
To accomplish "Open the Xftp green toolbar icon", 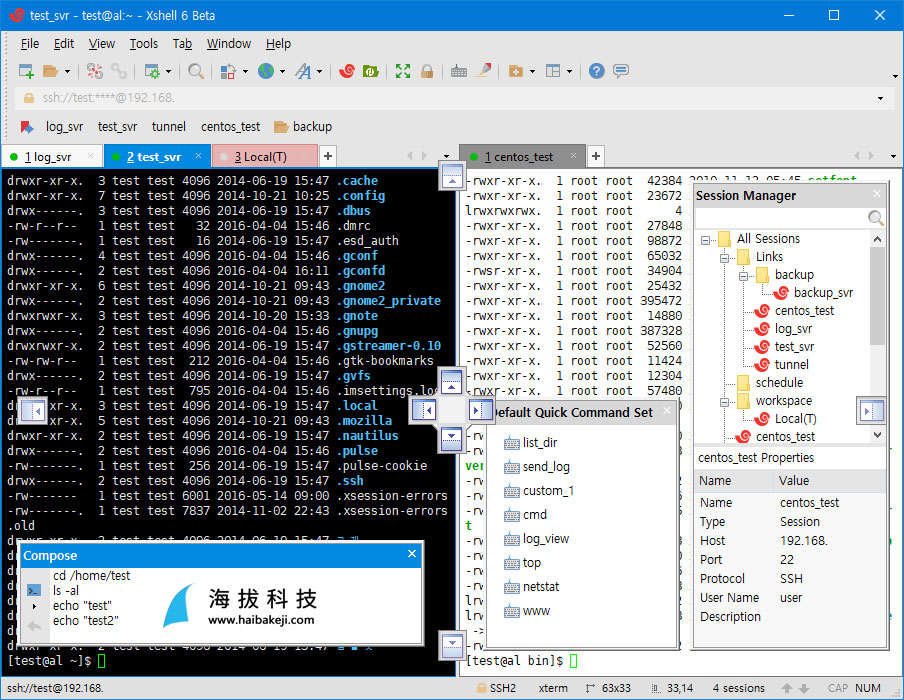I will 370,71.
